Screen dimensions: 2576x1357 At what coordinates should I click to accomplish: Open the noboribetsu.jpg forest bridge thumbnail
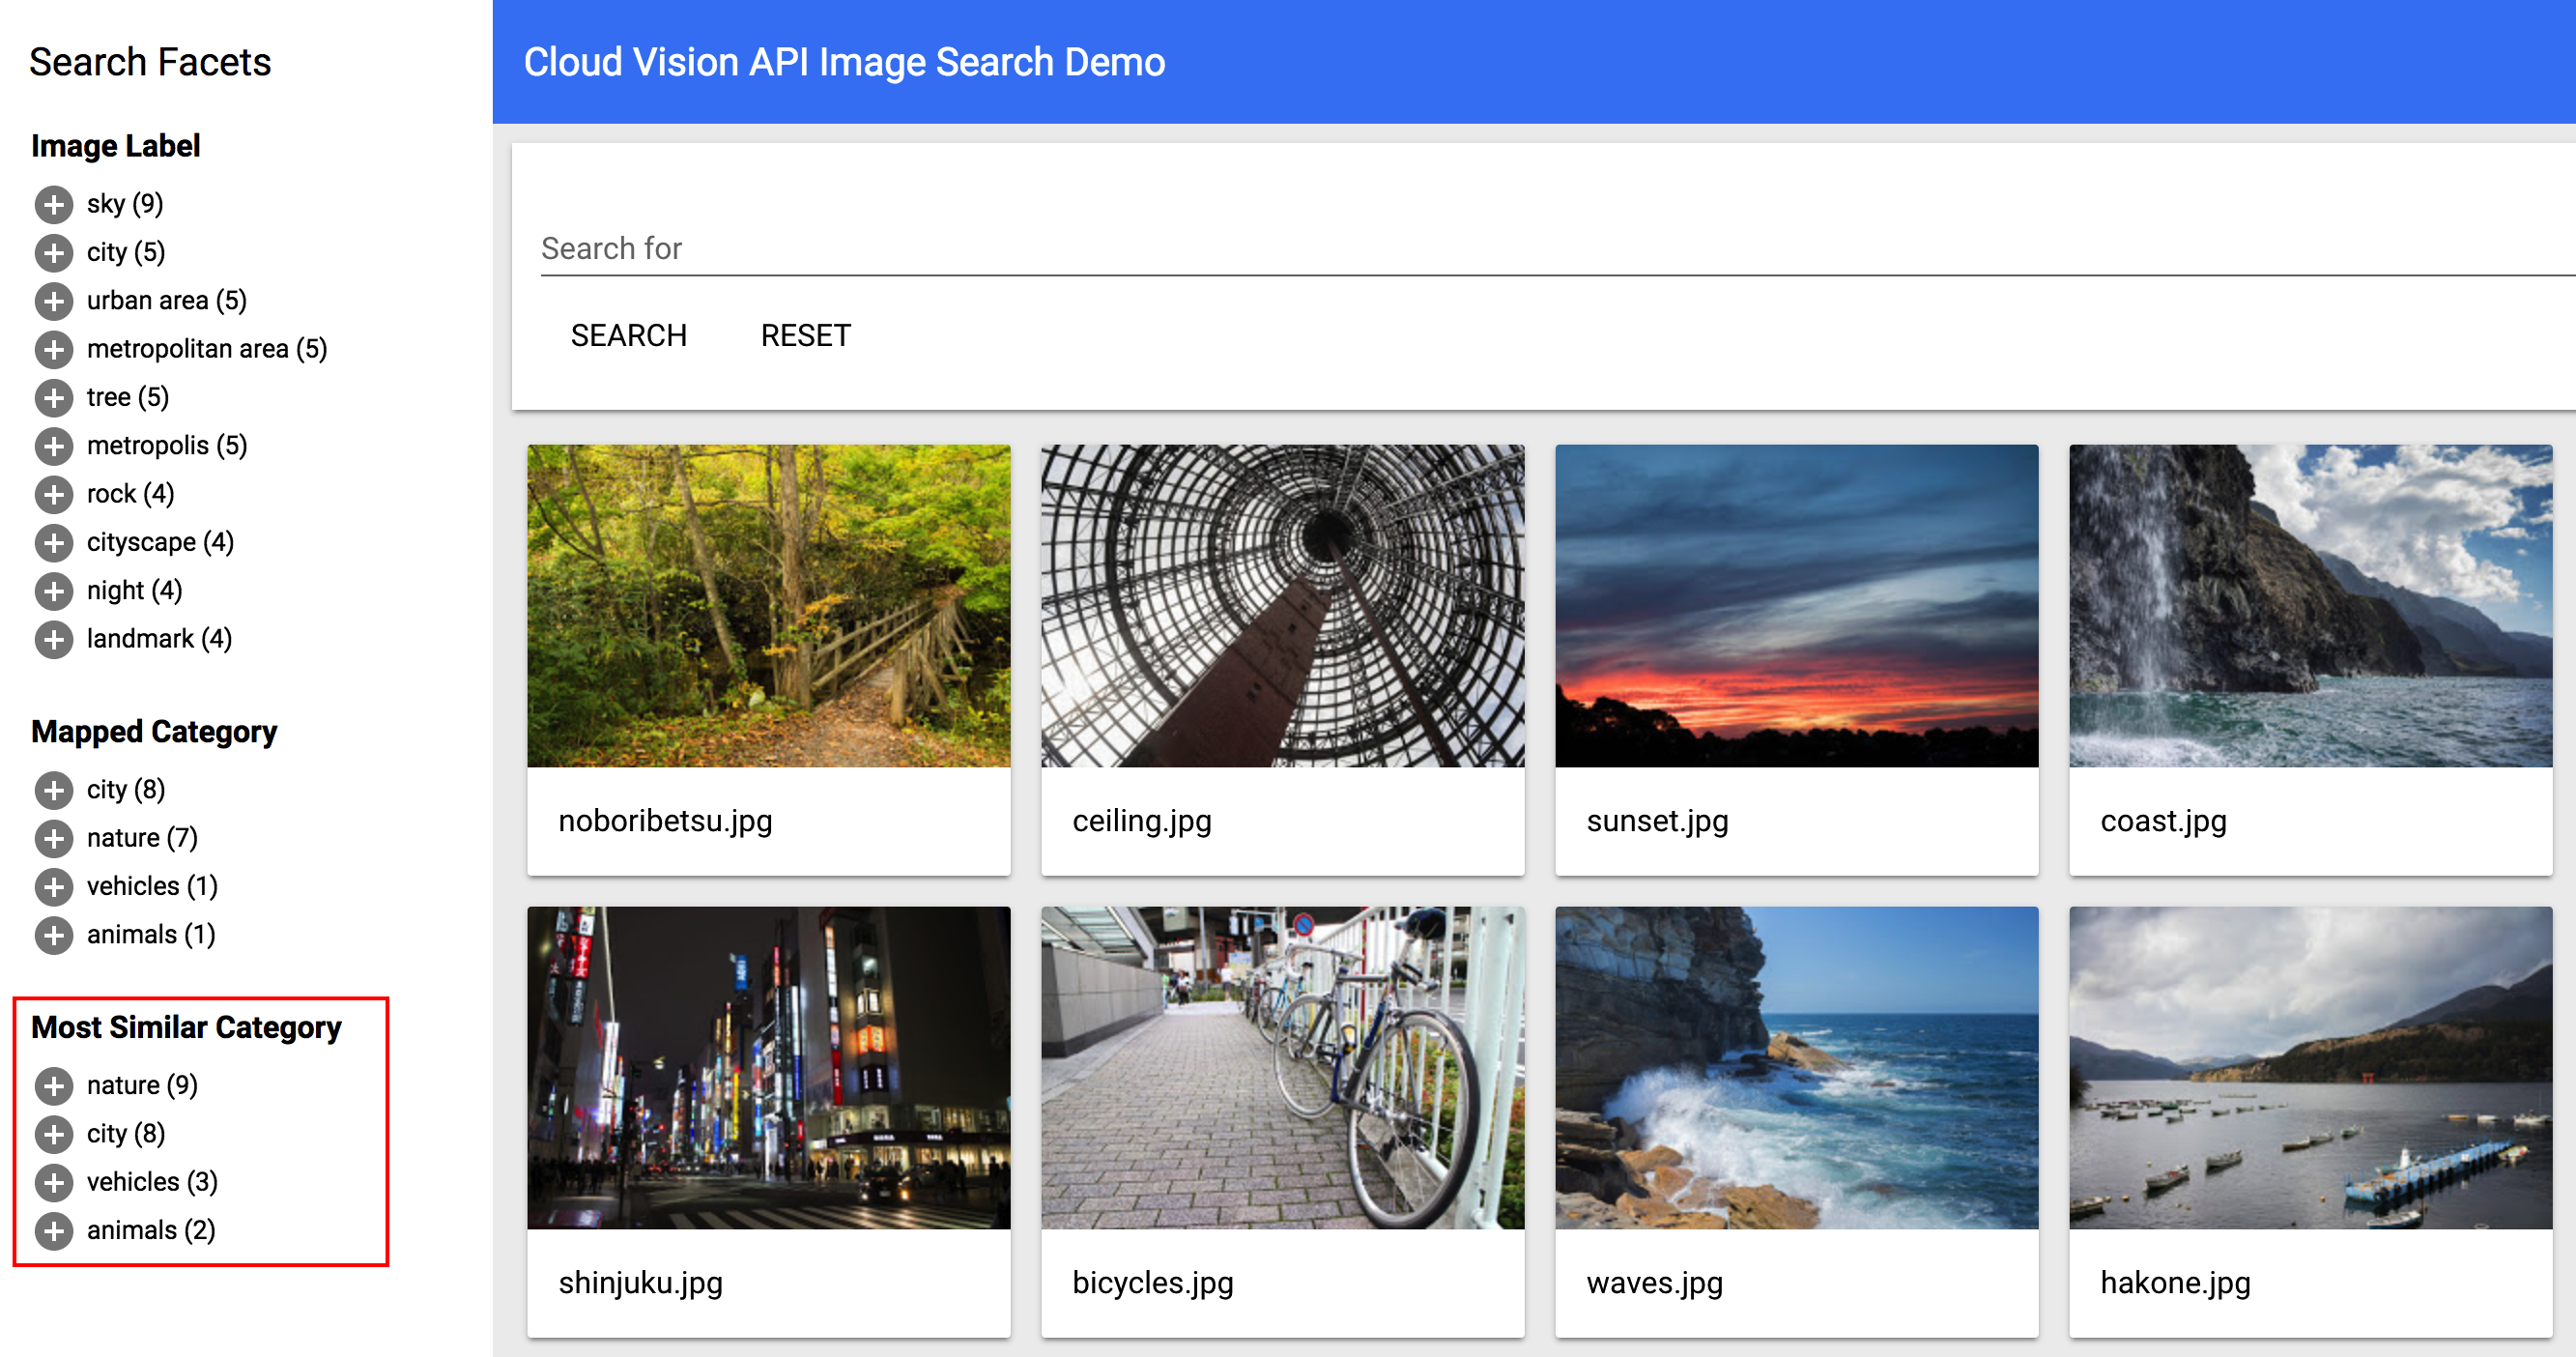769,606
